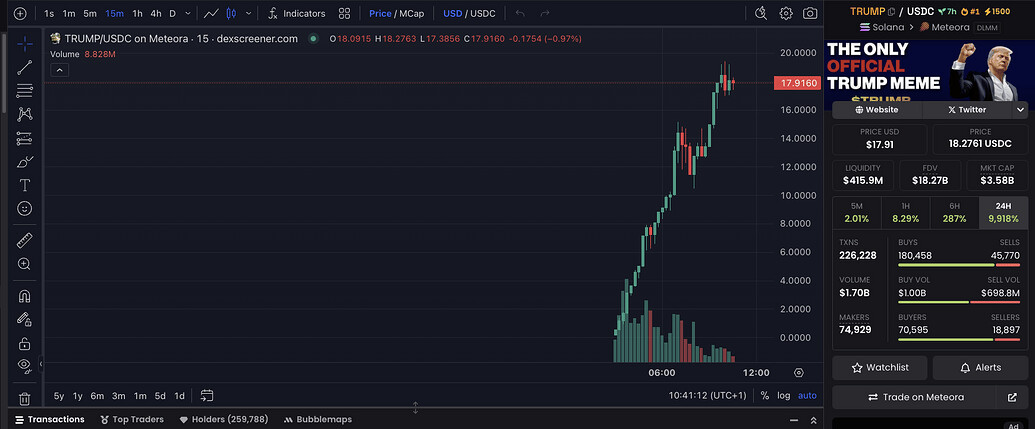This screenshot has height=429, width=1035.
Task: Select the trend line drawing tool
Action: click(24, 67)
